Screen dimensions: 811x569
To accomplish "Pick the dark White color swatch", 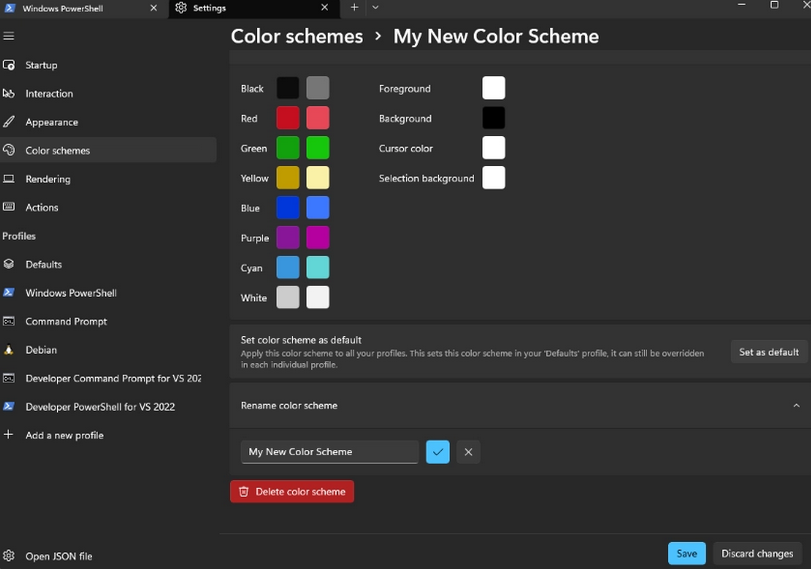I will click(x=288, y=297).
